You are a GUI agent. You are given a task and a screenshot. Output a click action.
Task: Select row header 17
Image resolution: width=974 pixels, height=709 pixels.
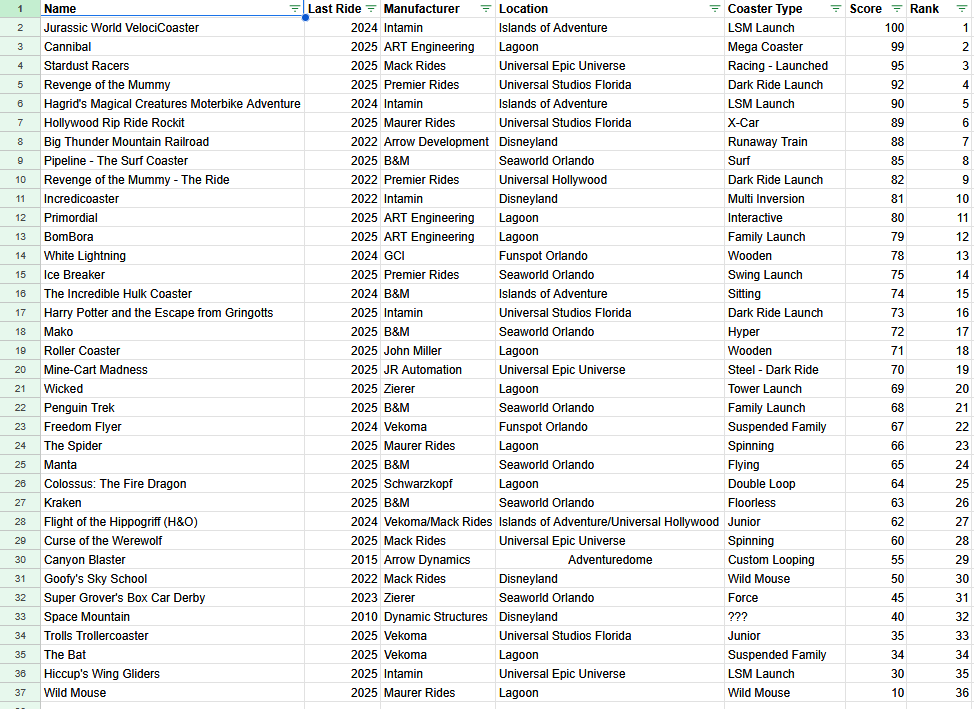[20, 313]
